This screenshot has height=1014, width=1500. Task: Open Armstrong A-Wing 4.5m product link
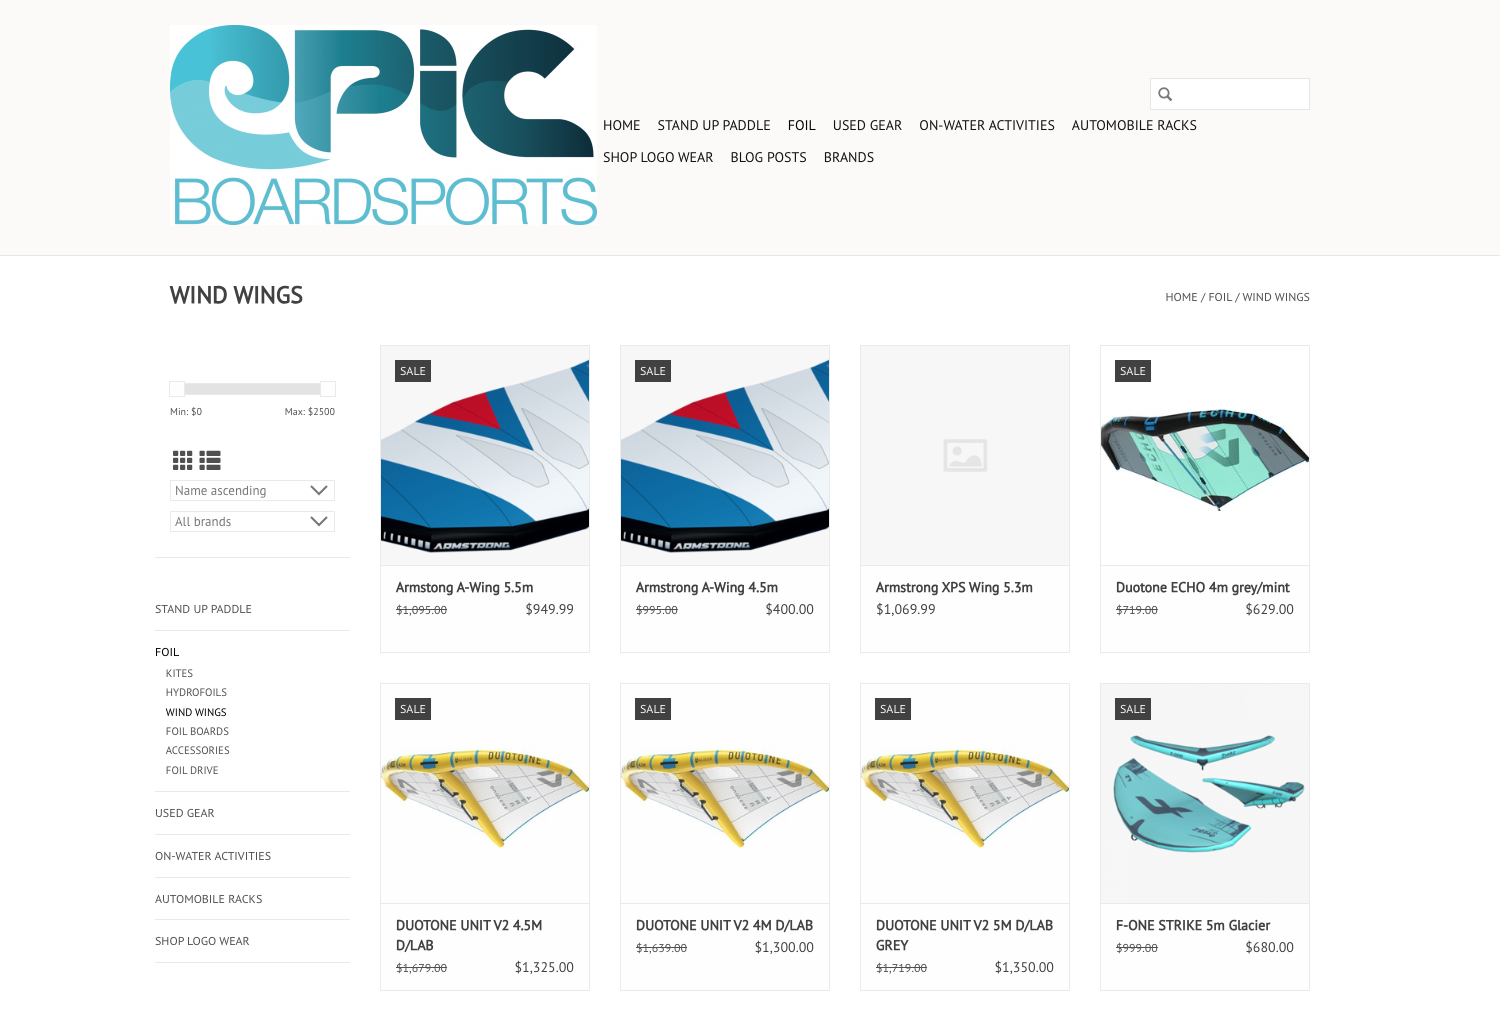pos(707,587)
